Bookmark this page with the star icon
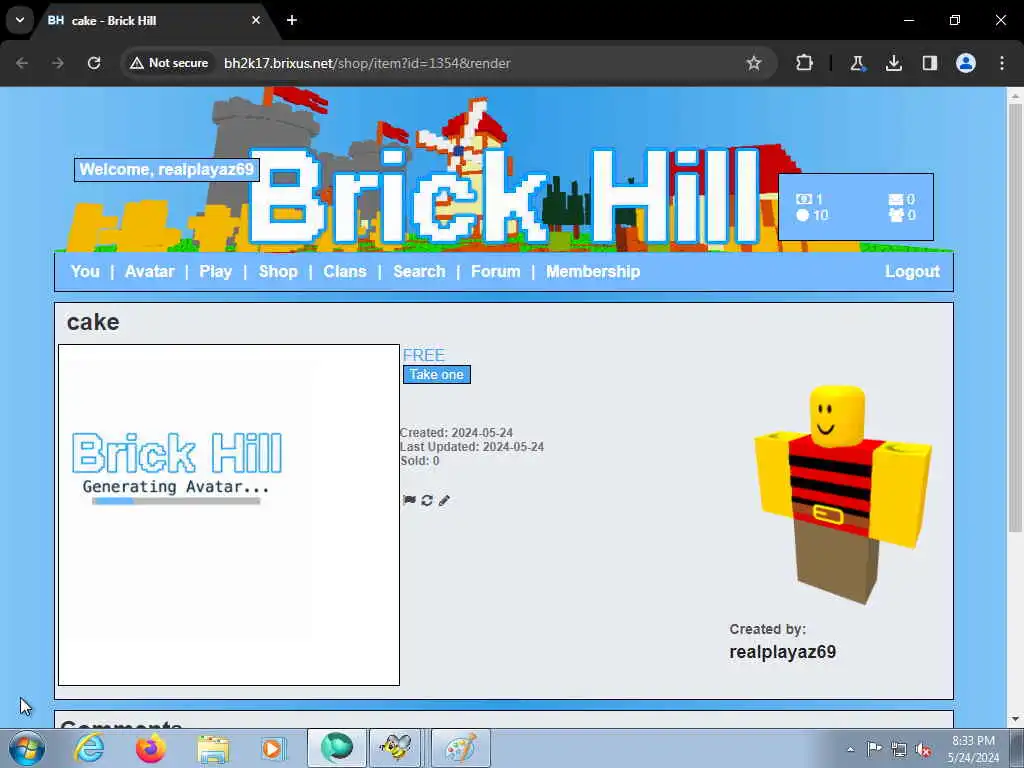The width and height of the screenshot is (1024, 768). click(x=754, y=63)
